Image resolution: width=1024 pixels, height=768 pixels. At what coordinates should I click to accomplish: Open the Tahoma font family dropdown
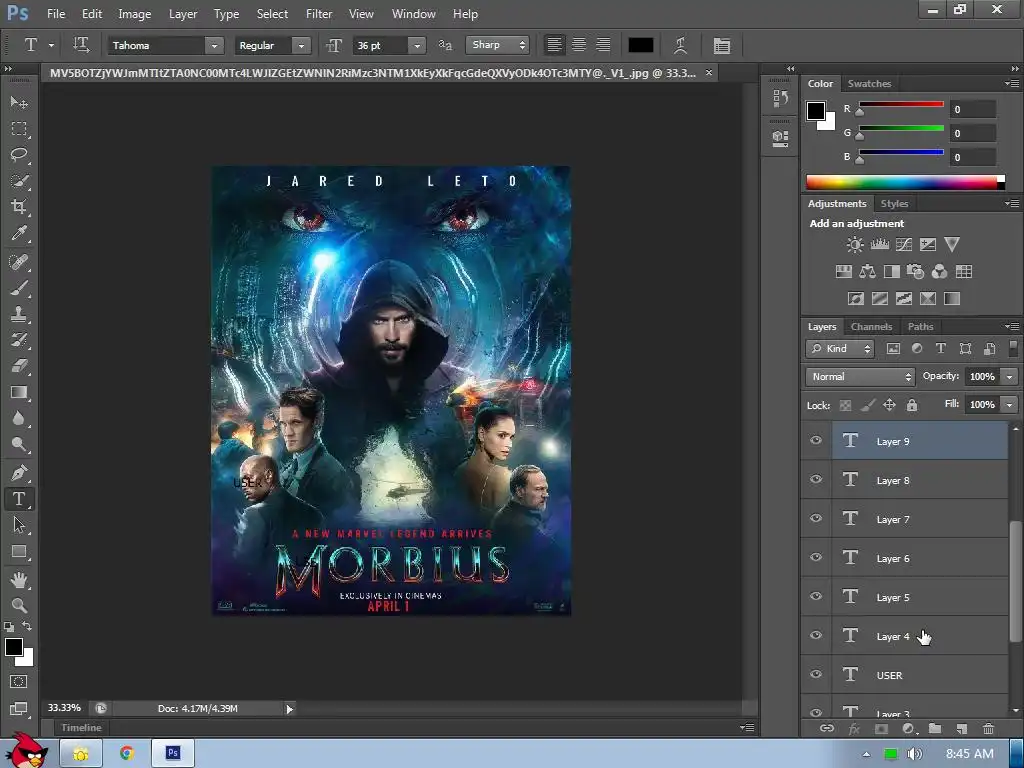coord(214,45)
